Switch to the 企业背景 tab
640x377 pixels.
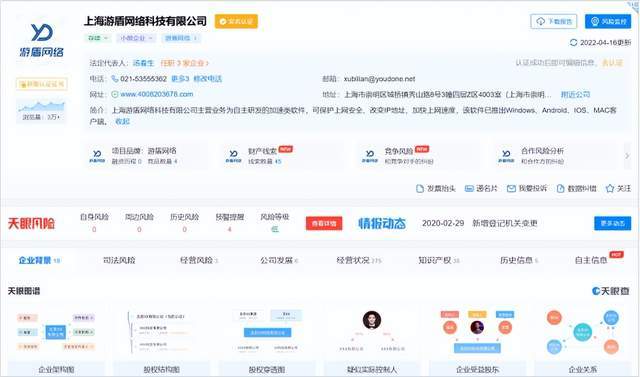(39, 260)
